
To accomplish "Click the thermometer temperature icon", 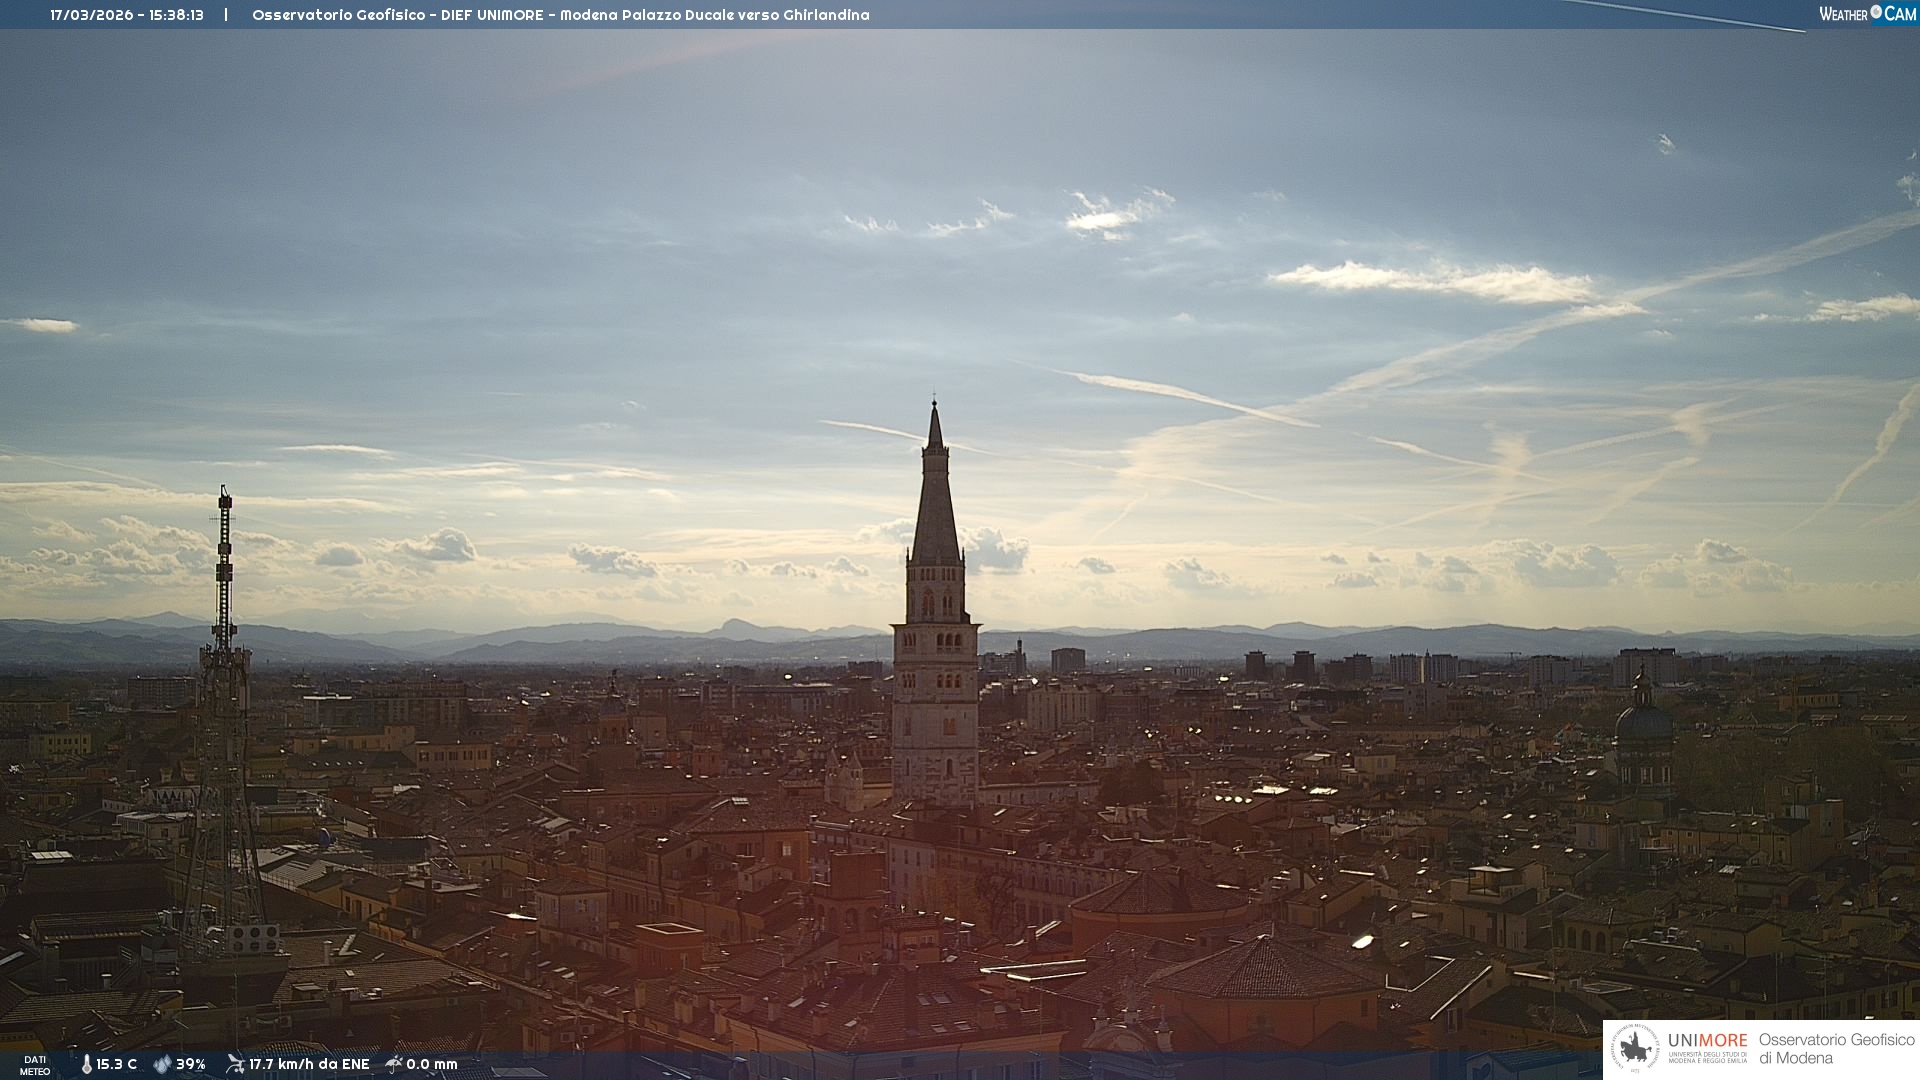I will point(86,1064).
